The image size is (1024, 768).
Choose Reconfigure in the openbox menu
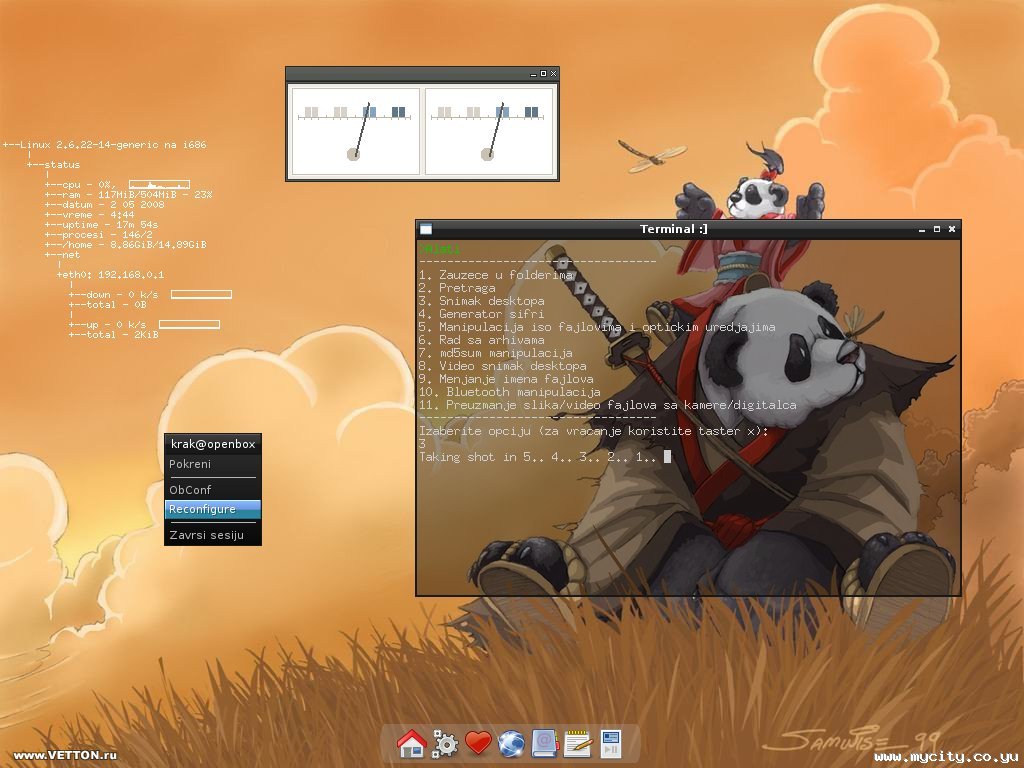(213, 509)
